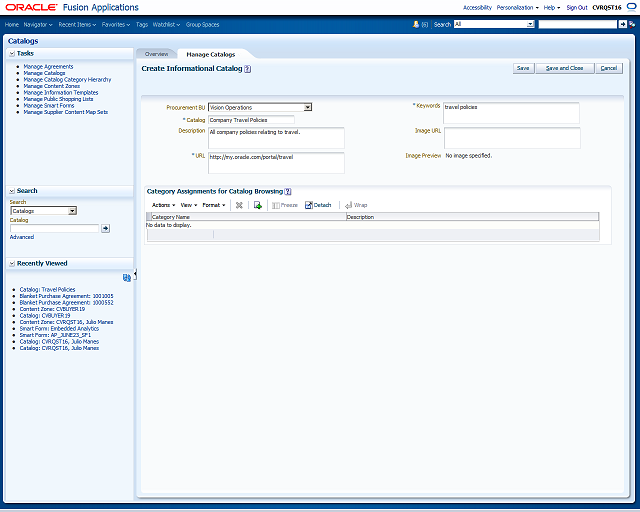Open the Actions menu in category table

pyautogui.click(x=163, y=205)
